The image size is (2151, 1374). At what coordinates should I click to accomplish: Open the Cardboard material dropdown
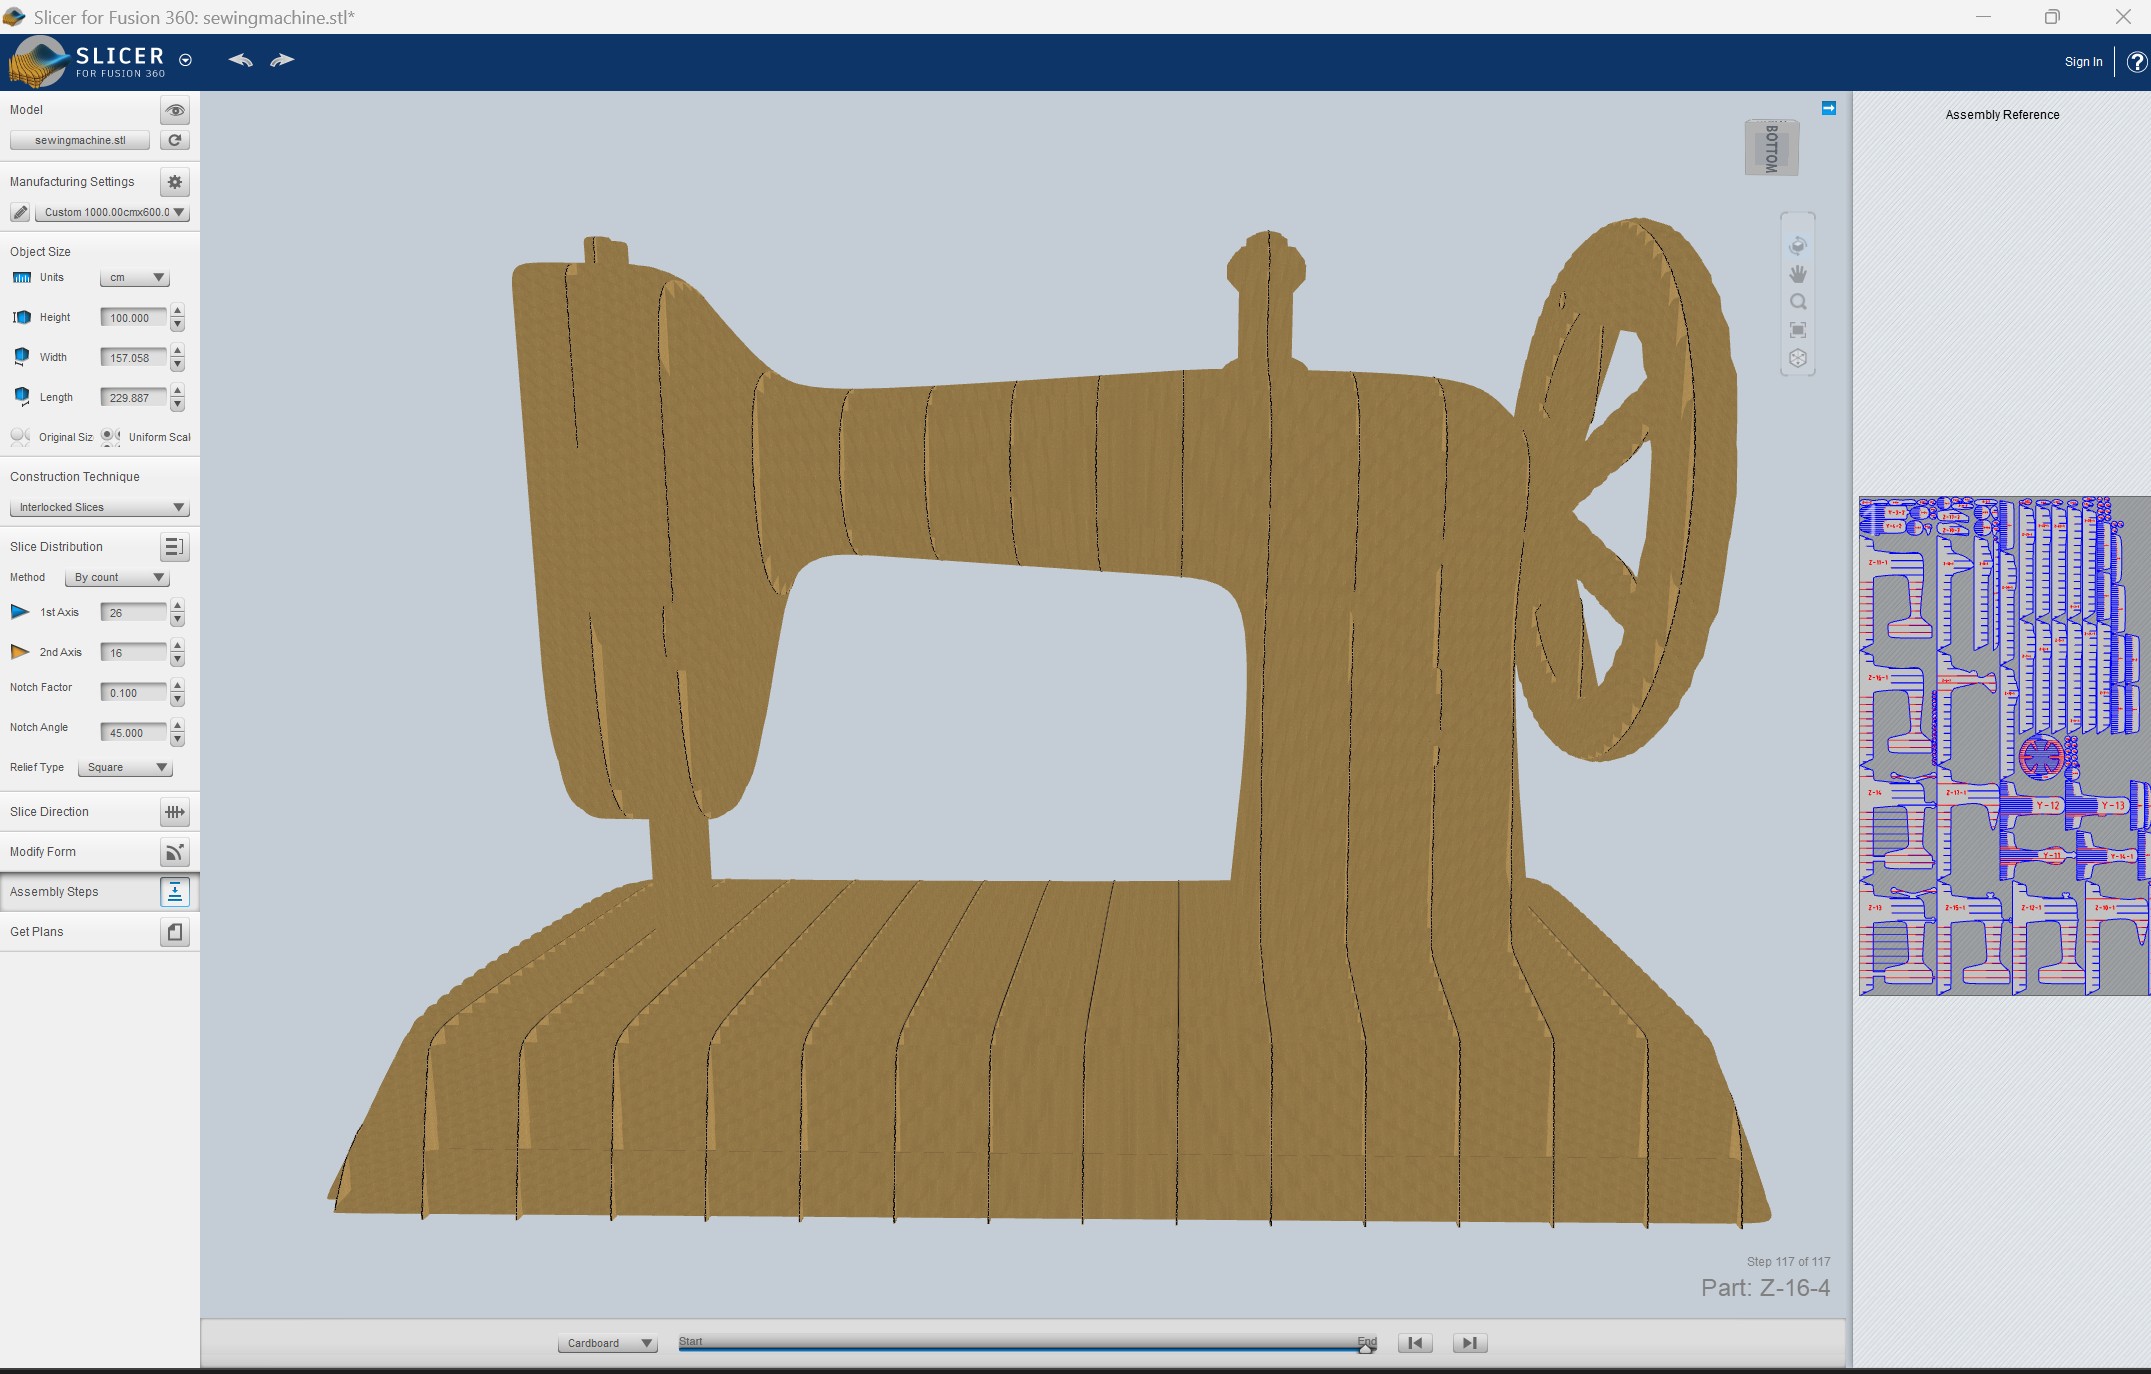(x=608, y=1343)
